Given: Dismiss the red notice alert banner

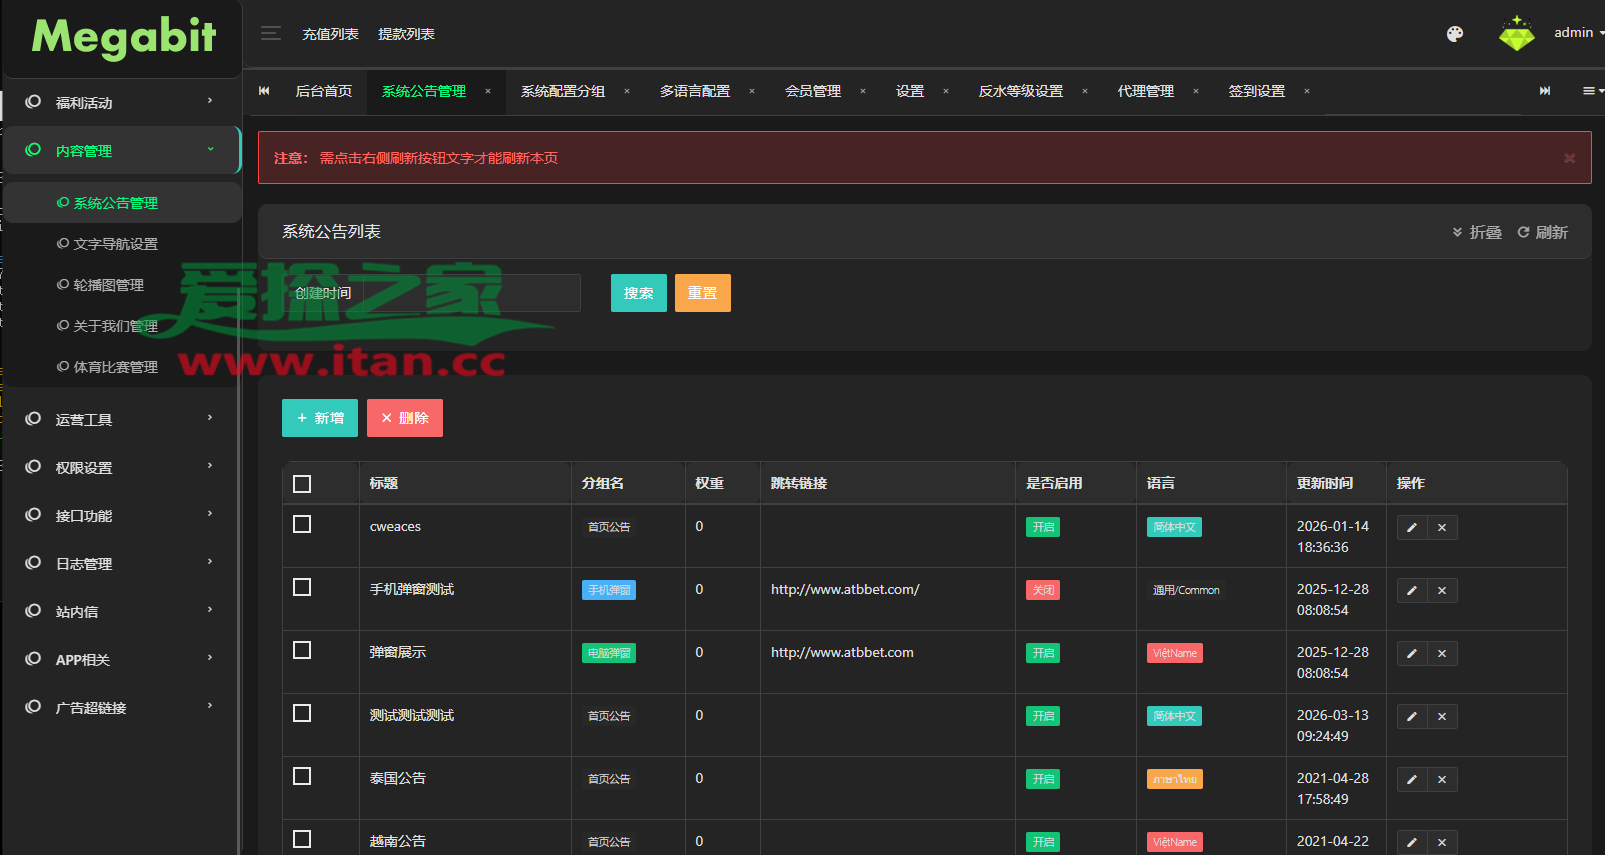Looking at the screenshot, I should pyautogui.click(x=1569, y=158).
